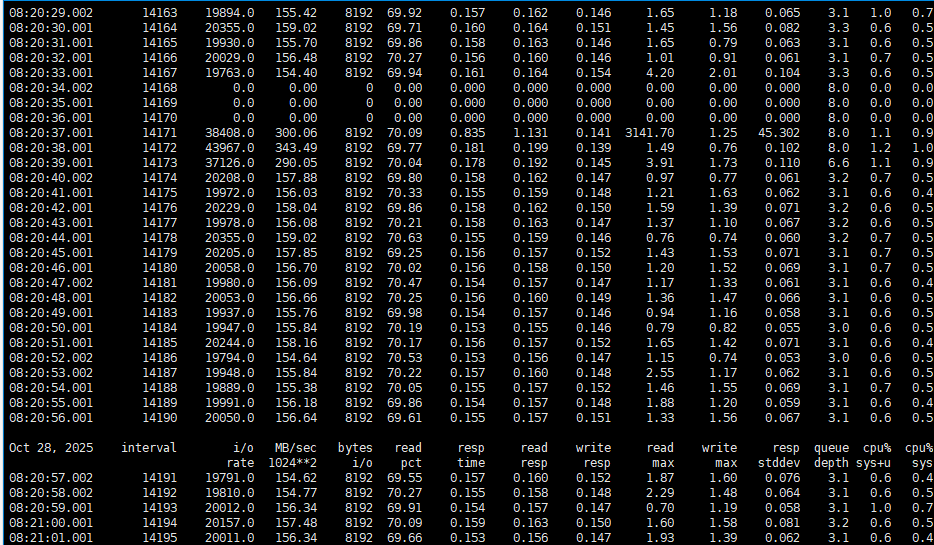Click the 'Oct 28, 2025' date header
Image resolution: width=934 pixels, height=545 pixels.
tap(50, 448)
